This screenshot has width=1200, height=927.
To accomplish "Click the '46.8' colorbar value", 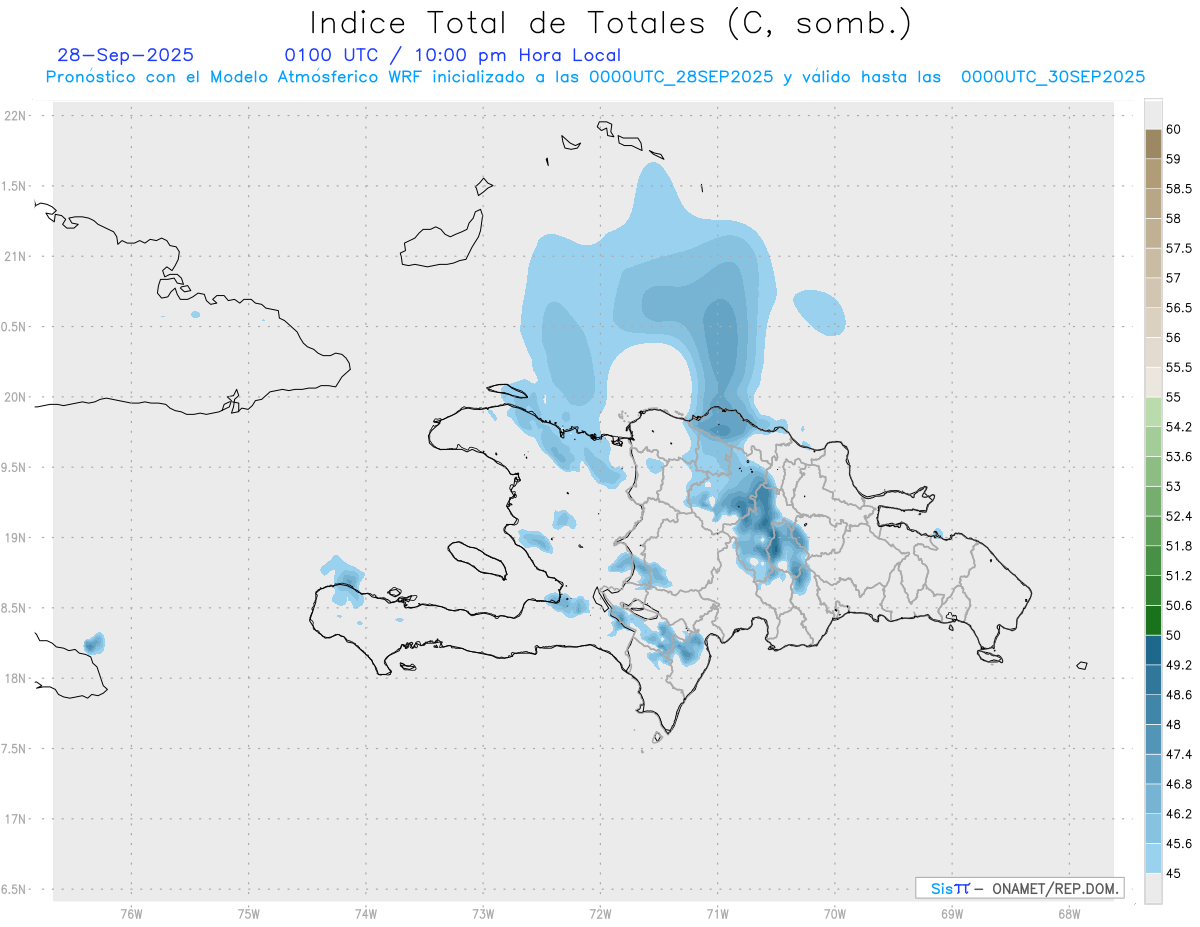I will pos(1178,784).
